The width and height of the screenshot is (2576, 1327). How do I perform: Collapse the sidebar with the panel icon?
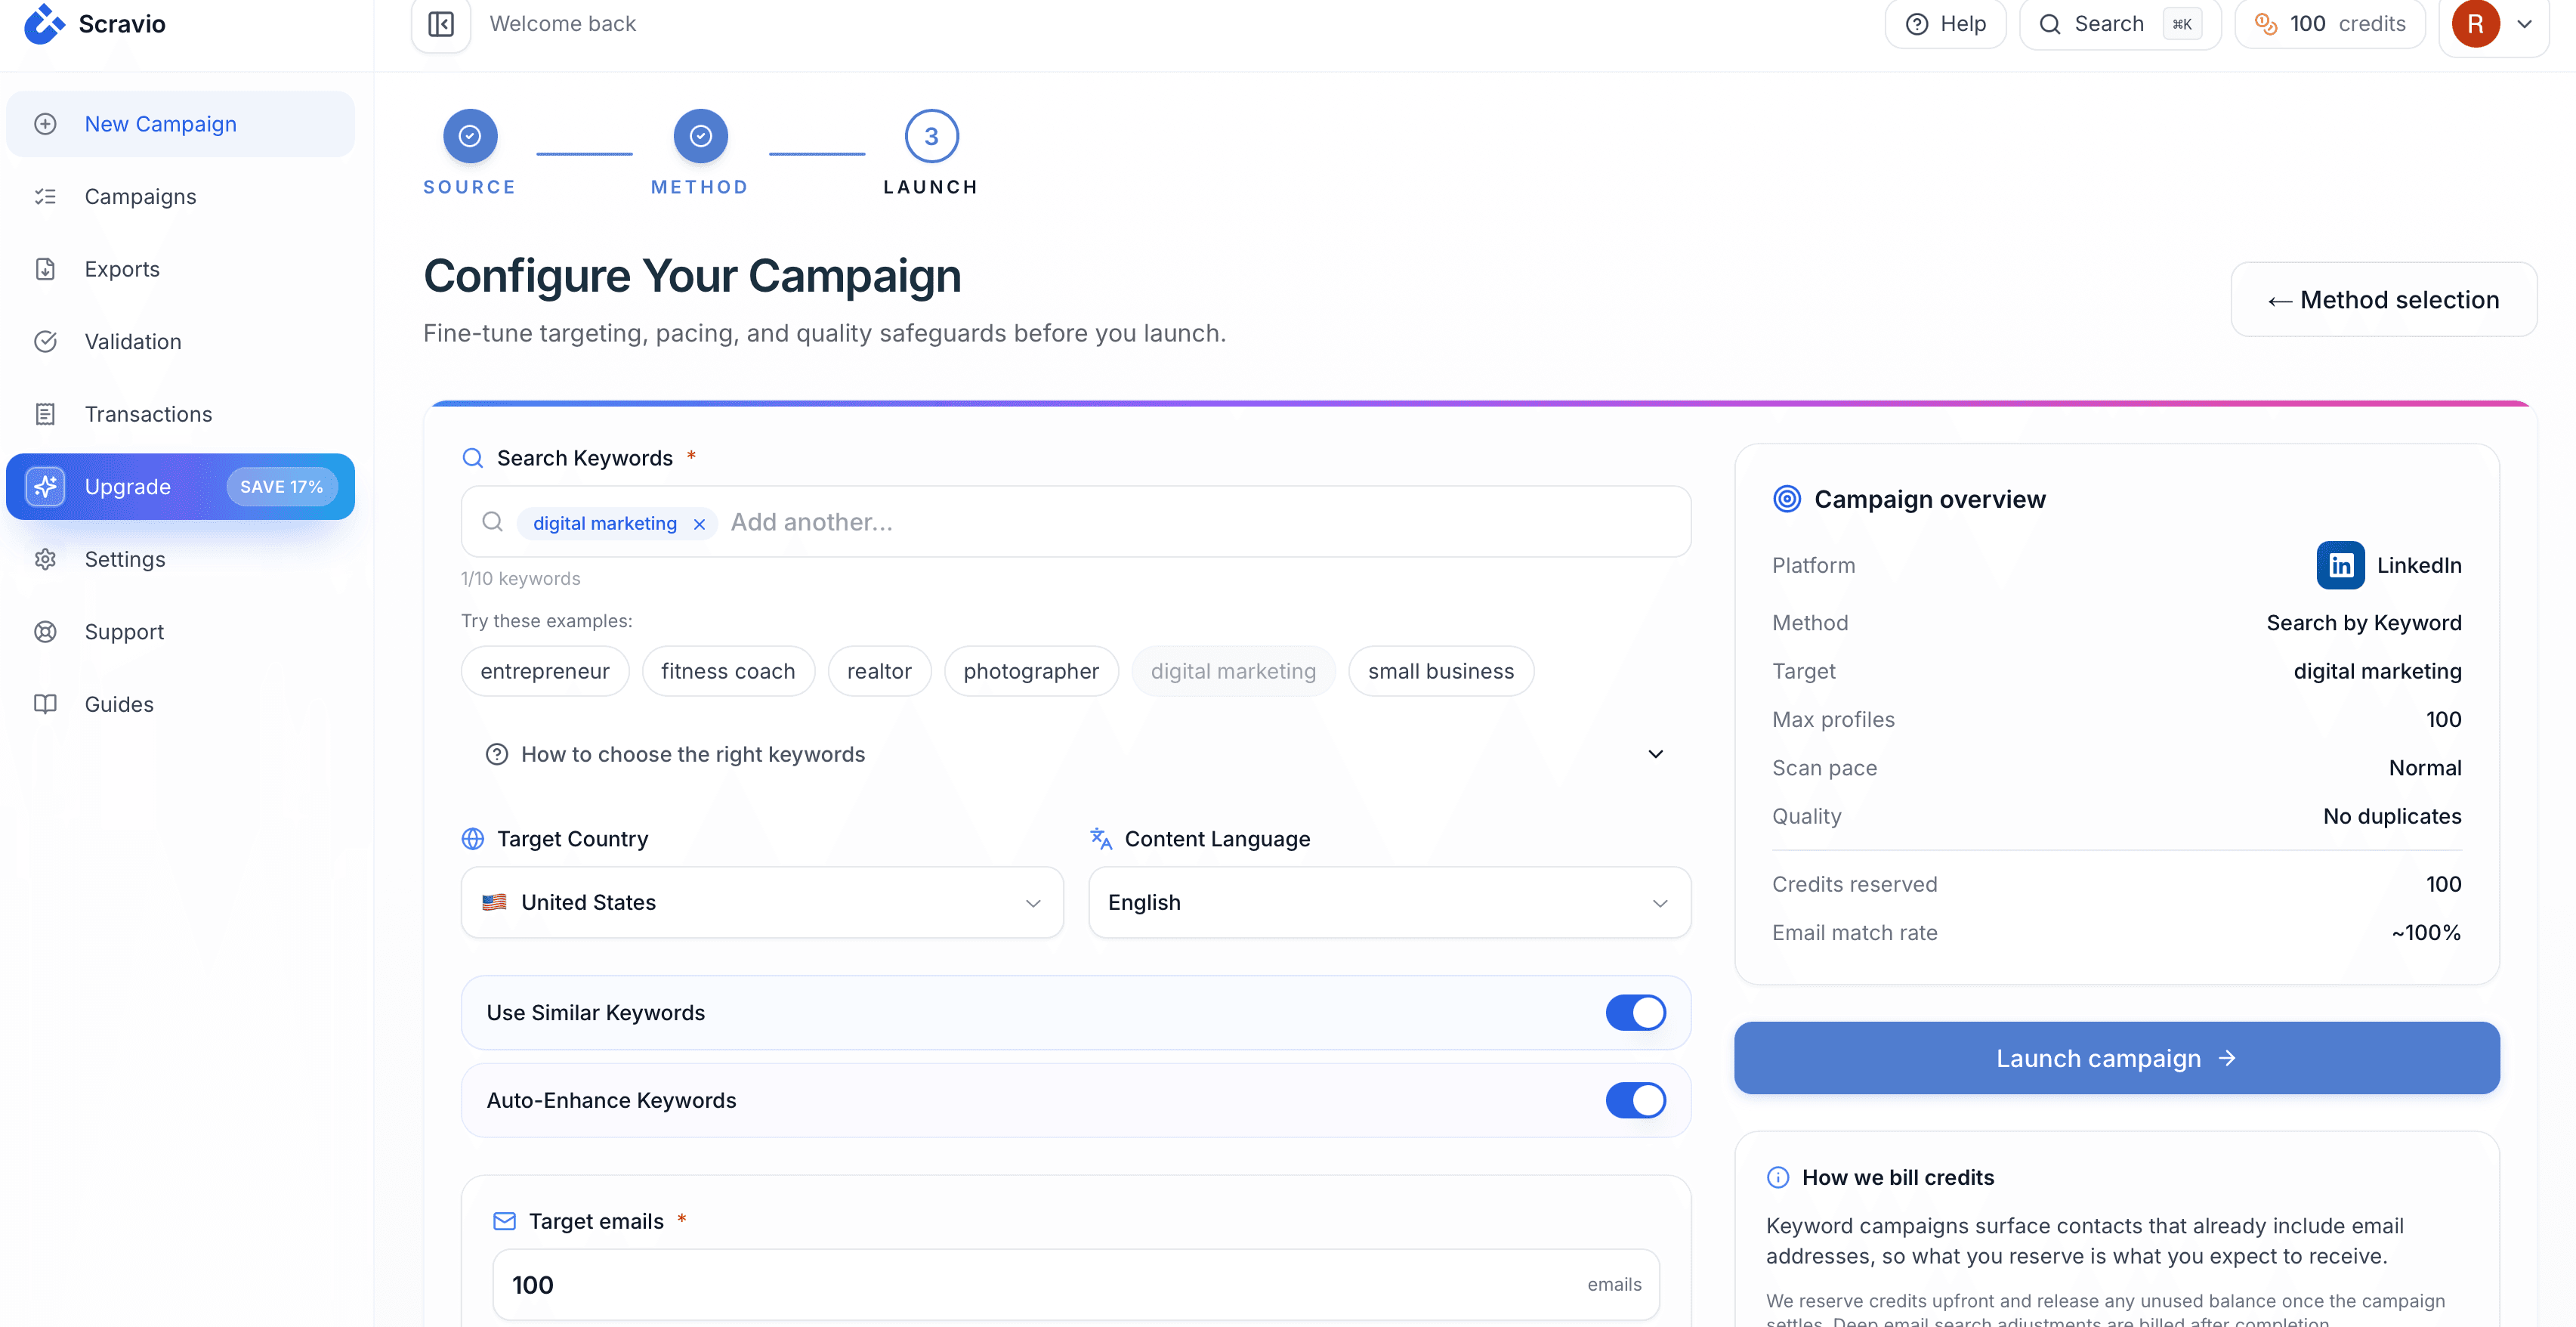(x=441, y=24)
